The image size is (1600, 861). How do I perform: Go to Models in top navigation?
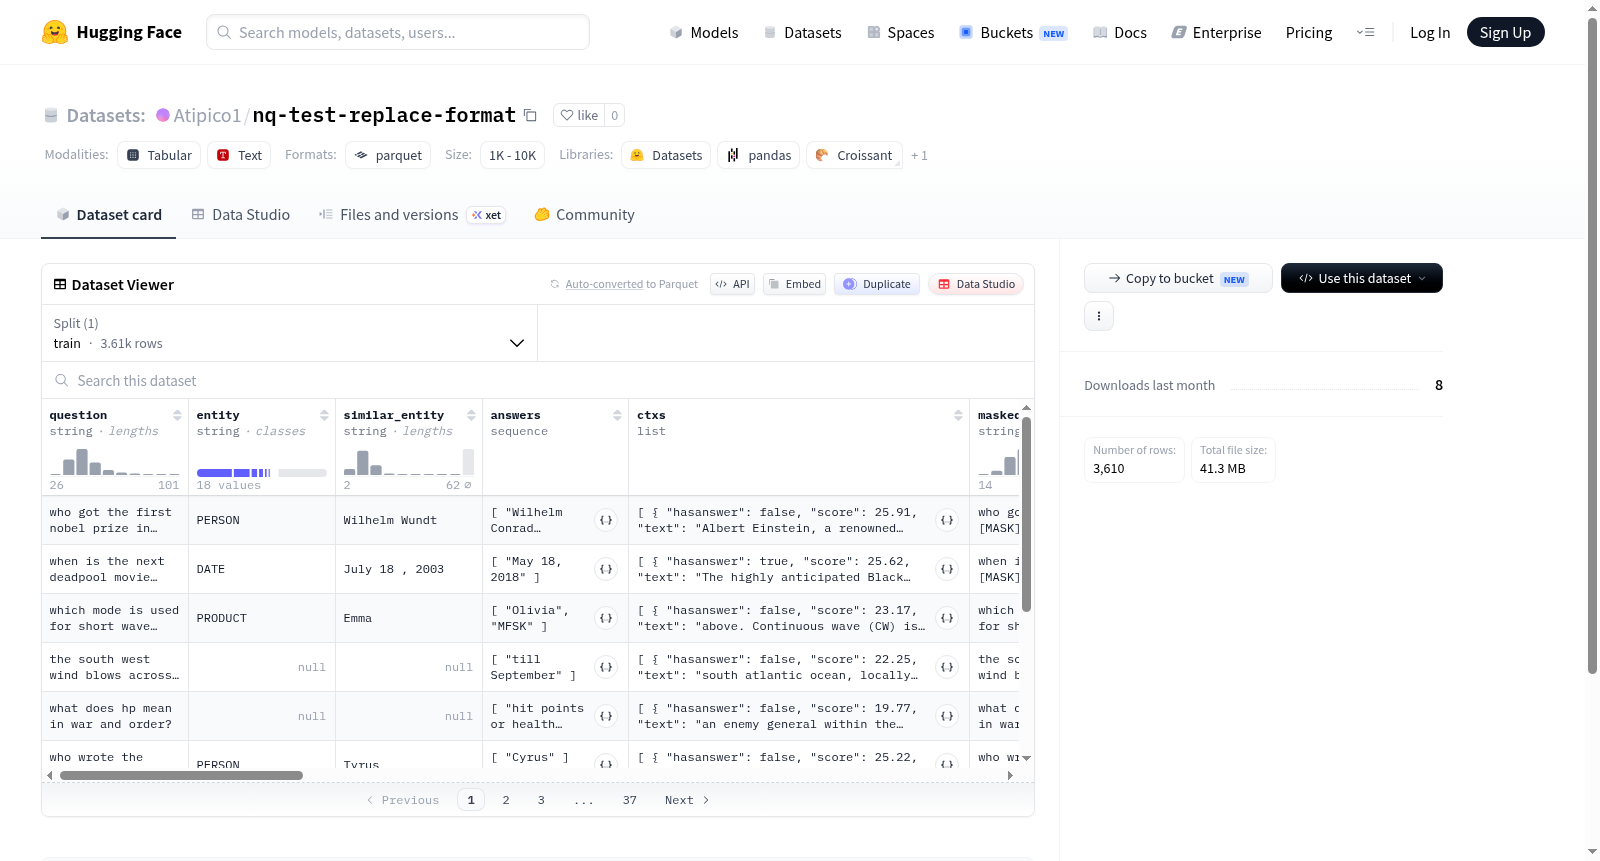[703, 32]
